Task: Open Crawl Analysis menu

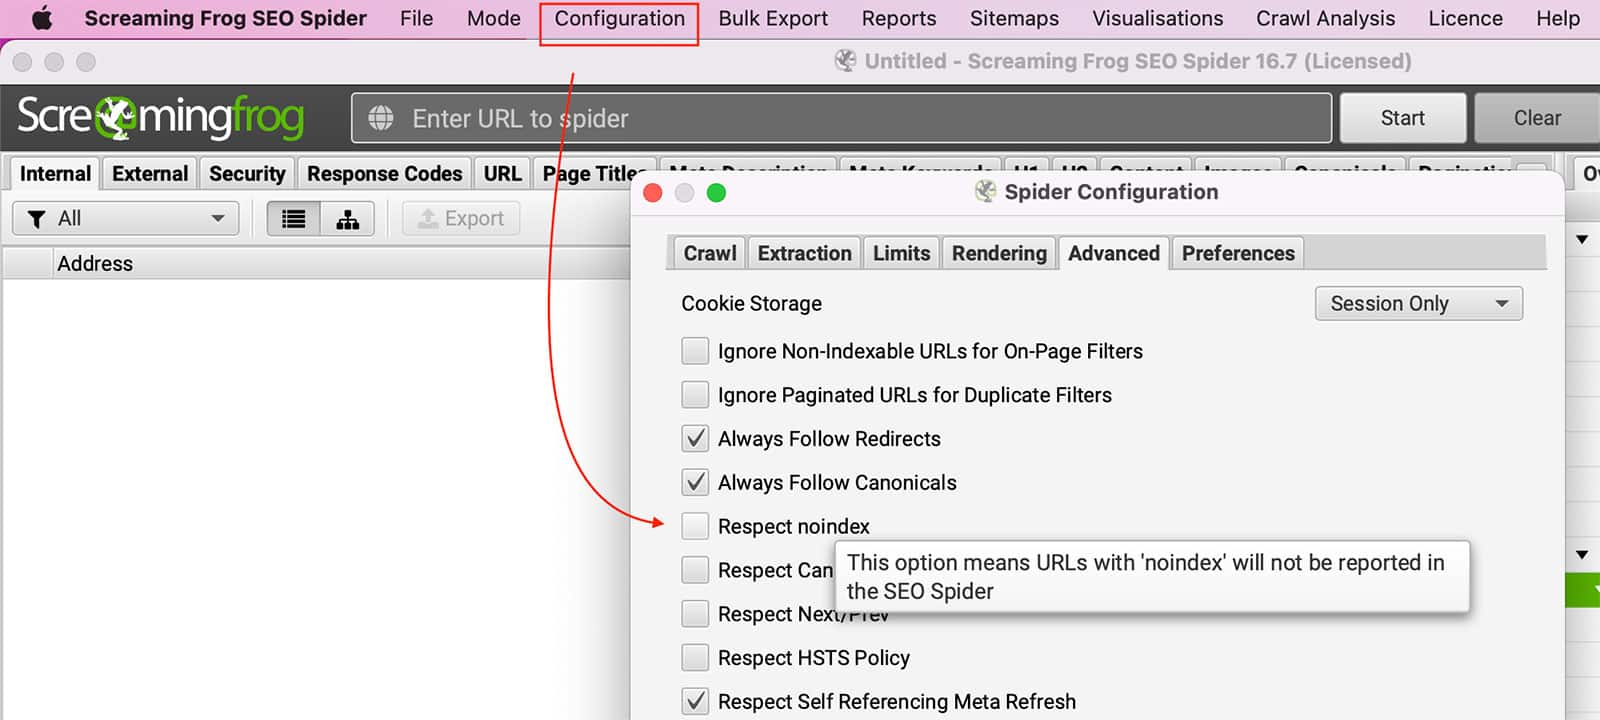Action: click(x=1325, y=19)
